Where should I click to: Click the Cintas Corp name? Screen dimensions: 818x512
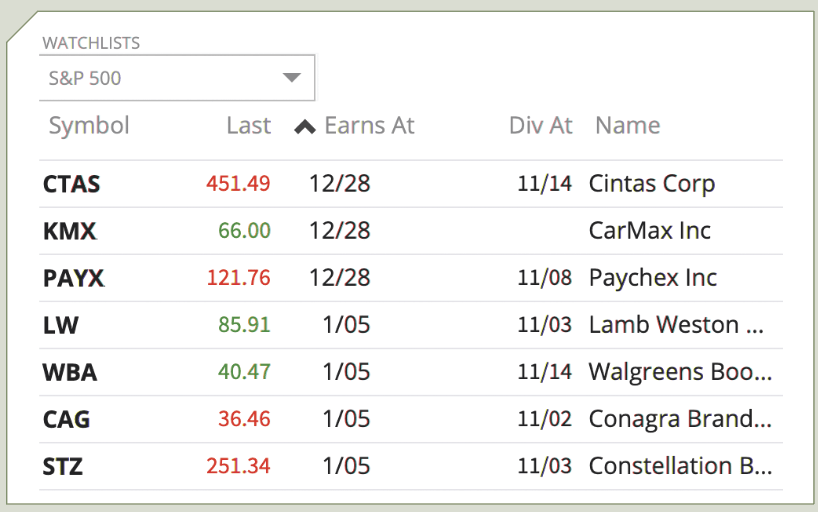(x=652, y=184)
